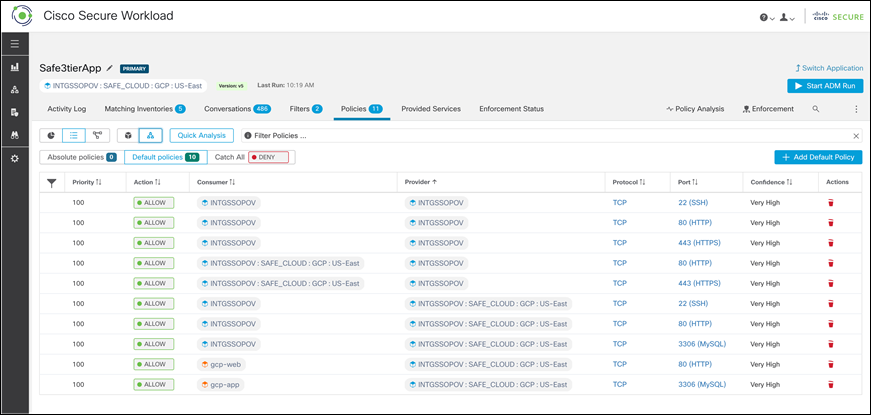871x415 pixels.
Task: Click the PRIMARY badge next to Safe3tierApp
Action: coord(134,69)
